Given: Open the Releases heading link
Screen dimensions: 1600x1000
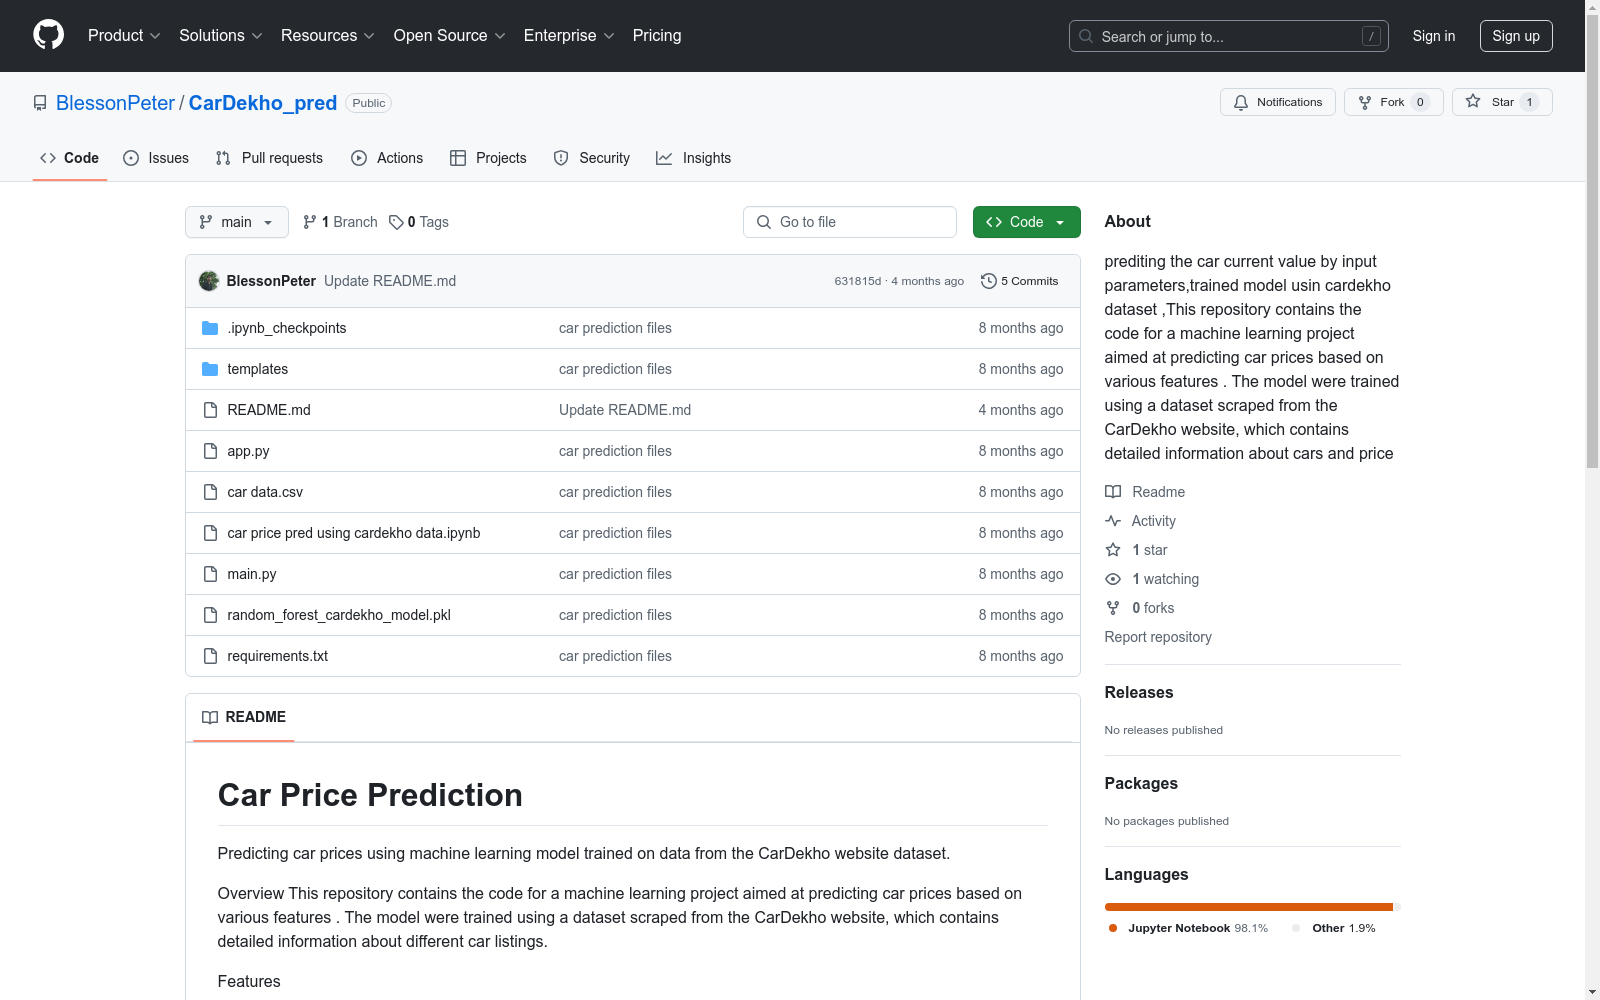Looking at the screenshot, I should pyautogui.click(x=1139, y=692).
